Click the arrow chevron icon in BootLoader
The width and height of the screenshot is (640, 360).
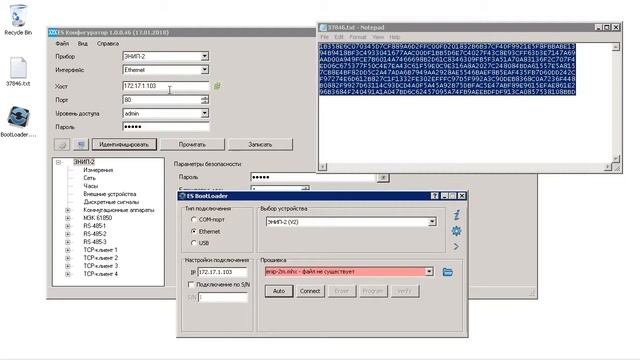(x=456, y=247)
